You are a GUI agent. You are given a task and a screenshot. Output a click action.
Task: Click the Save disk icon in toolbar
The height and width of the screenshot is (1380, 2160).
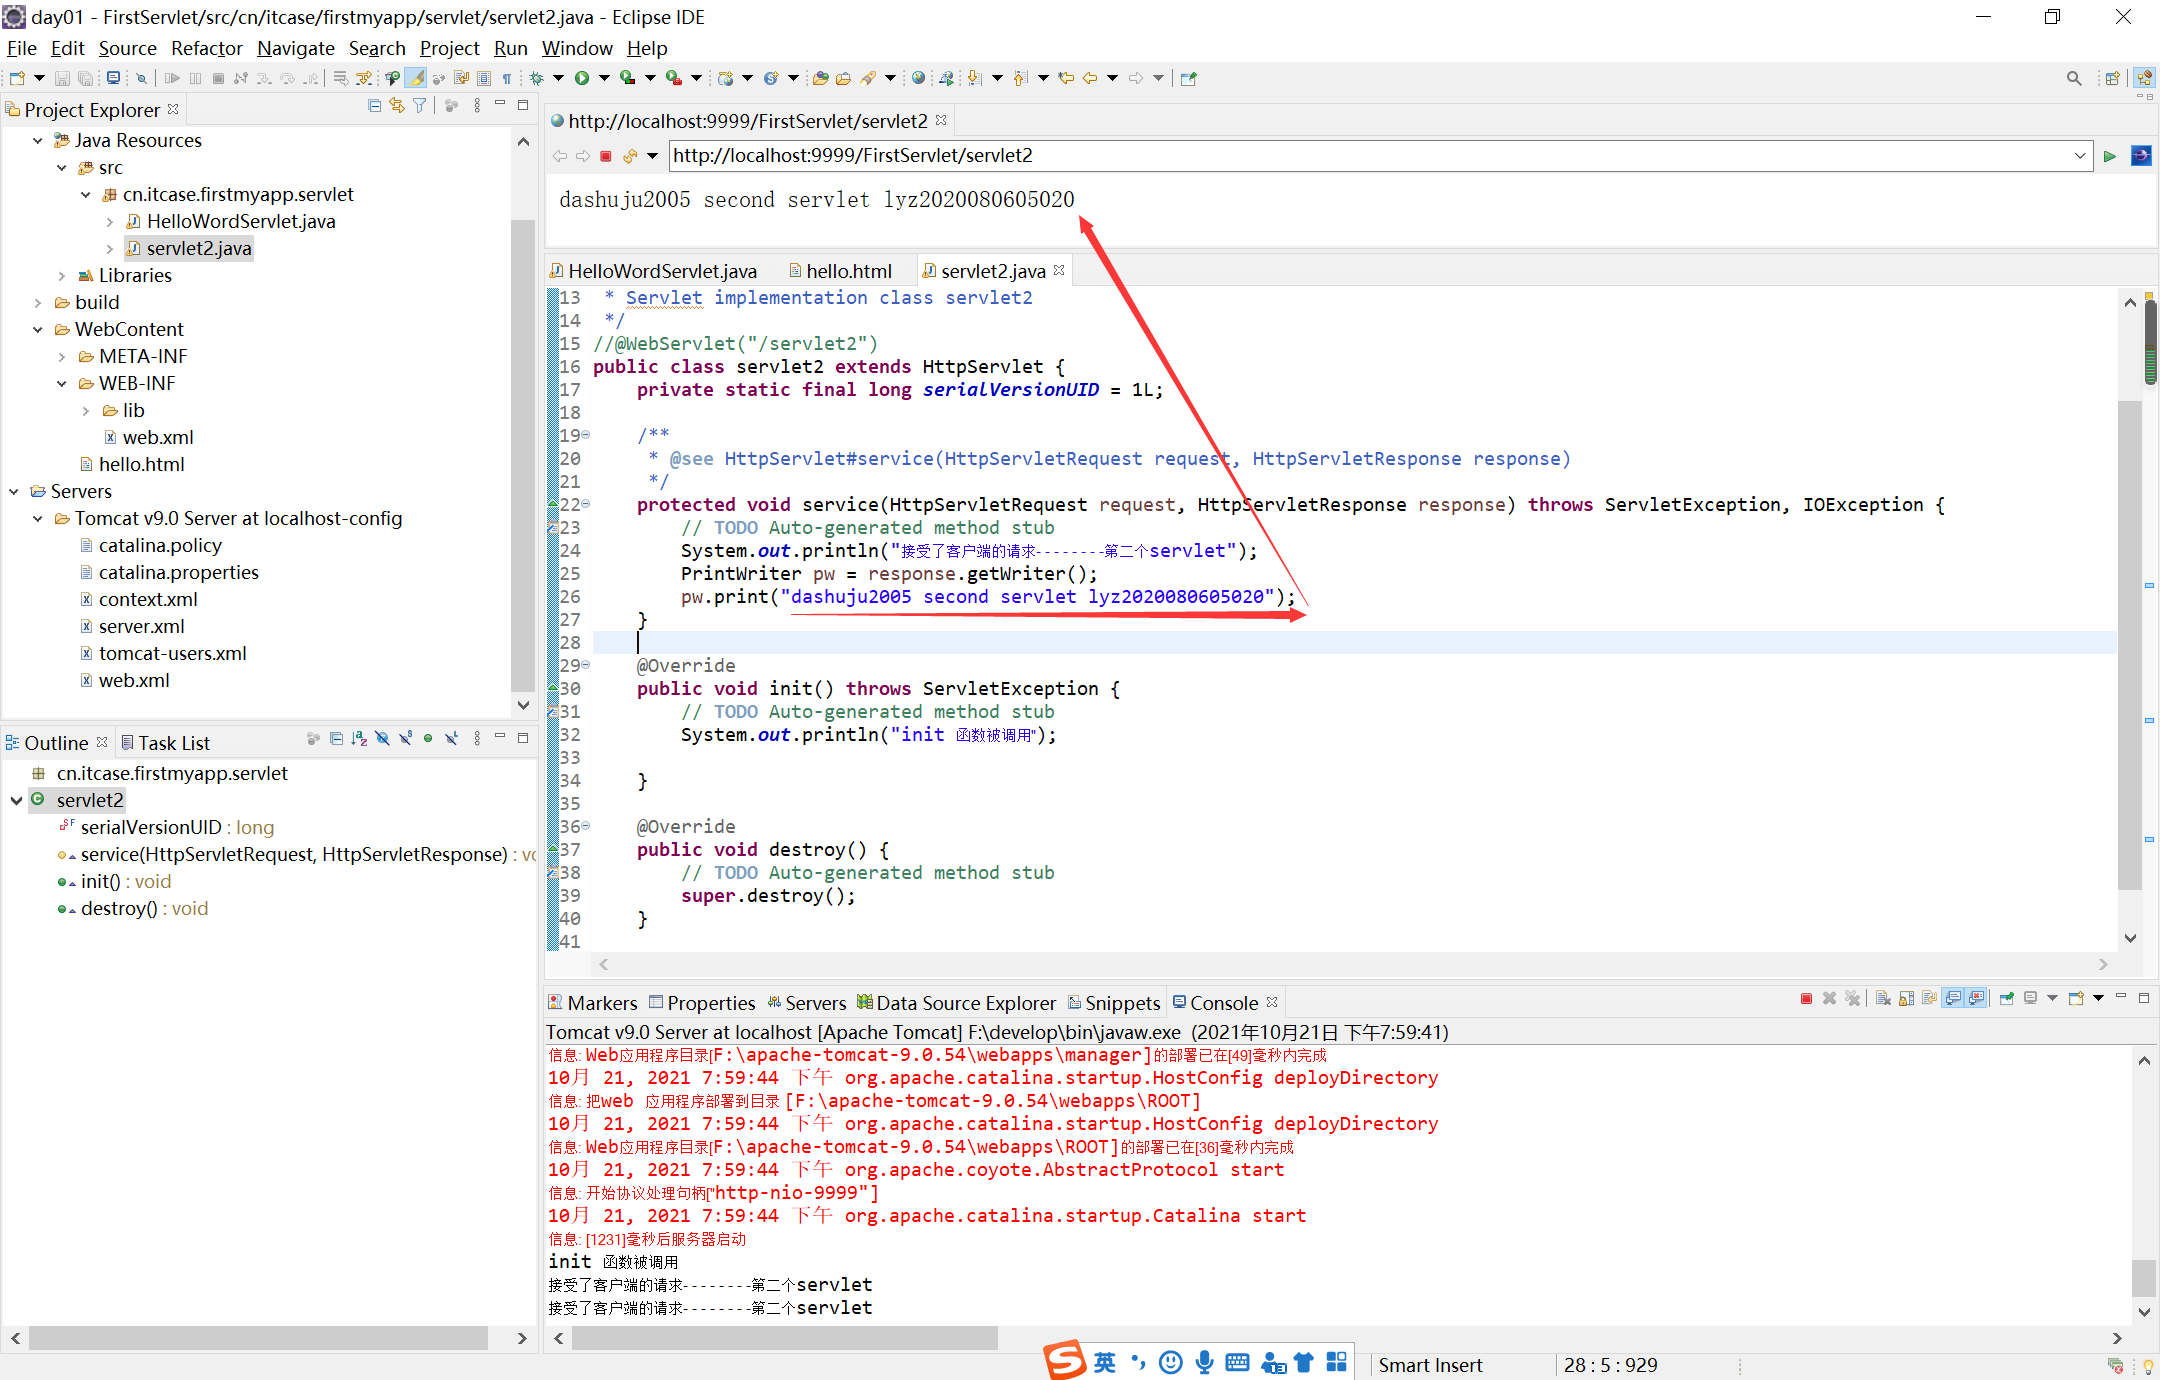pyautogui.click(x=62, y=78)
